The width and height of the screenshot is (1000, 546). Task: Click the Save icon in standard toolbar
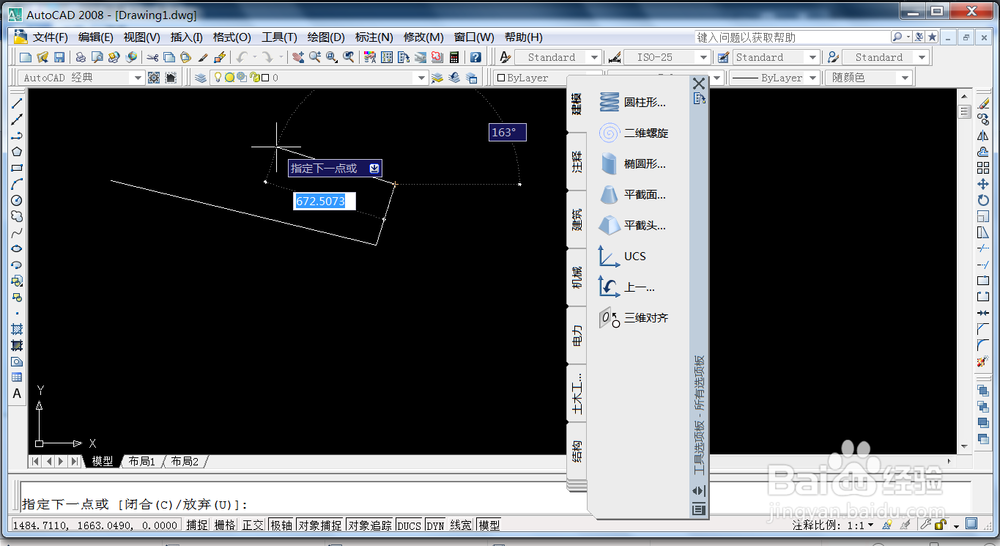point(59,57)
